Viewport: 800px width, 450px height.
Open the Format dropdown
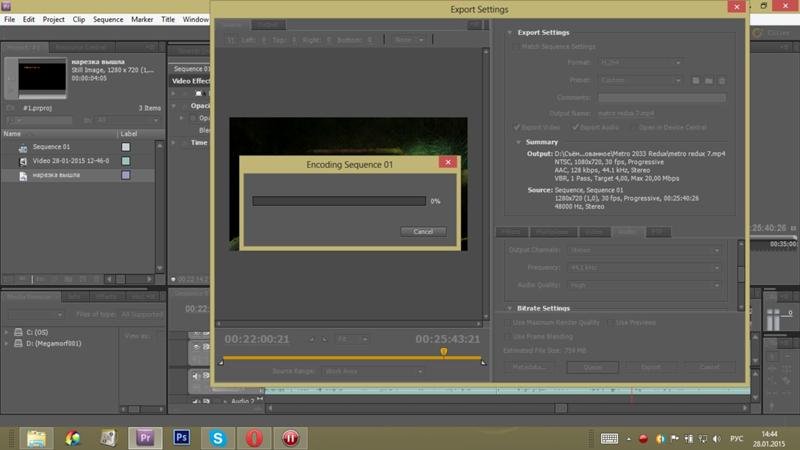click(x=640, y=62)
